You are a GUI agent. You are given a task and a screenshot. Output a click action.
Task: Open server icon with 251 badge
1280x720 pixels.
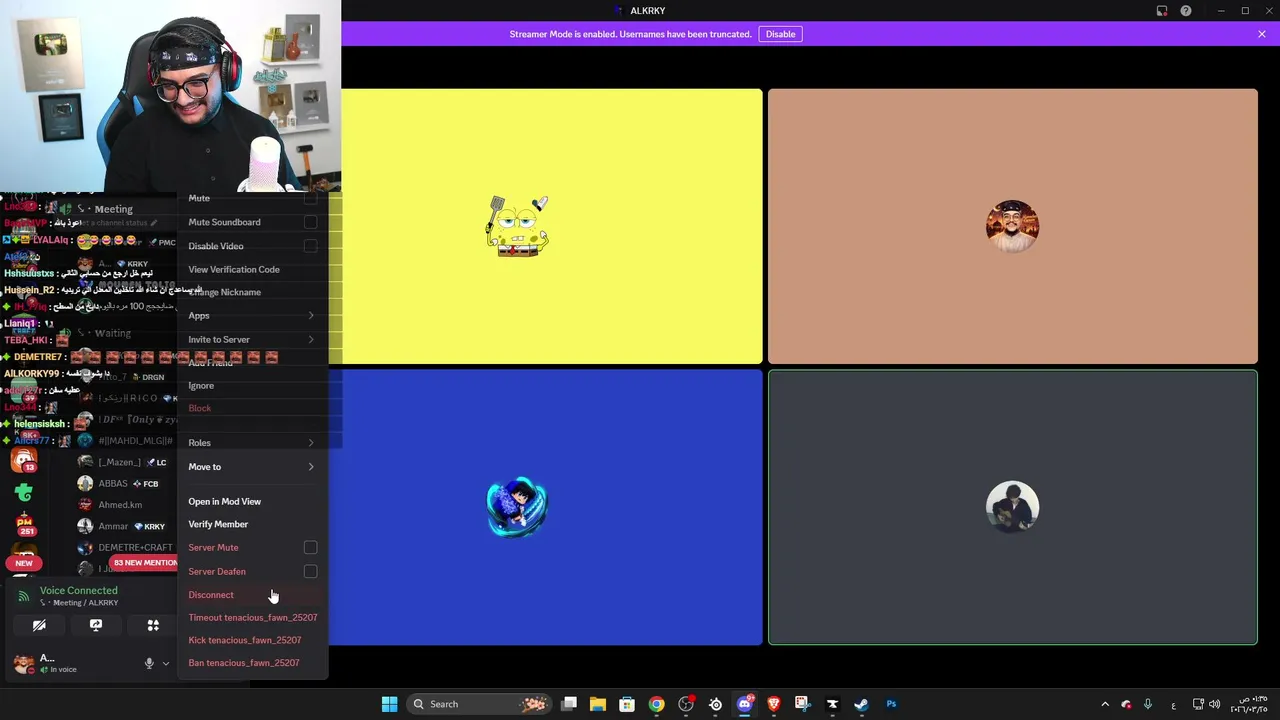coord(24,524)
